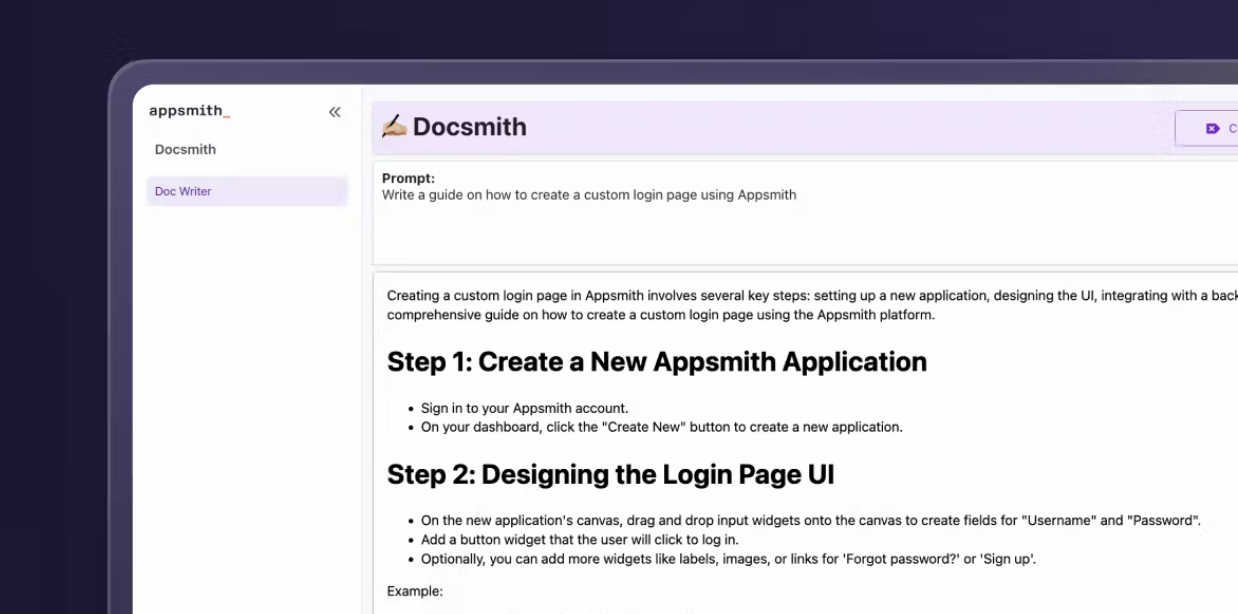1238x614 pixels.
Task: Open the Doc Writer page in sidebar
Action: [247, 191]
